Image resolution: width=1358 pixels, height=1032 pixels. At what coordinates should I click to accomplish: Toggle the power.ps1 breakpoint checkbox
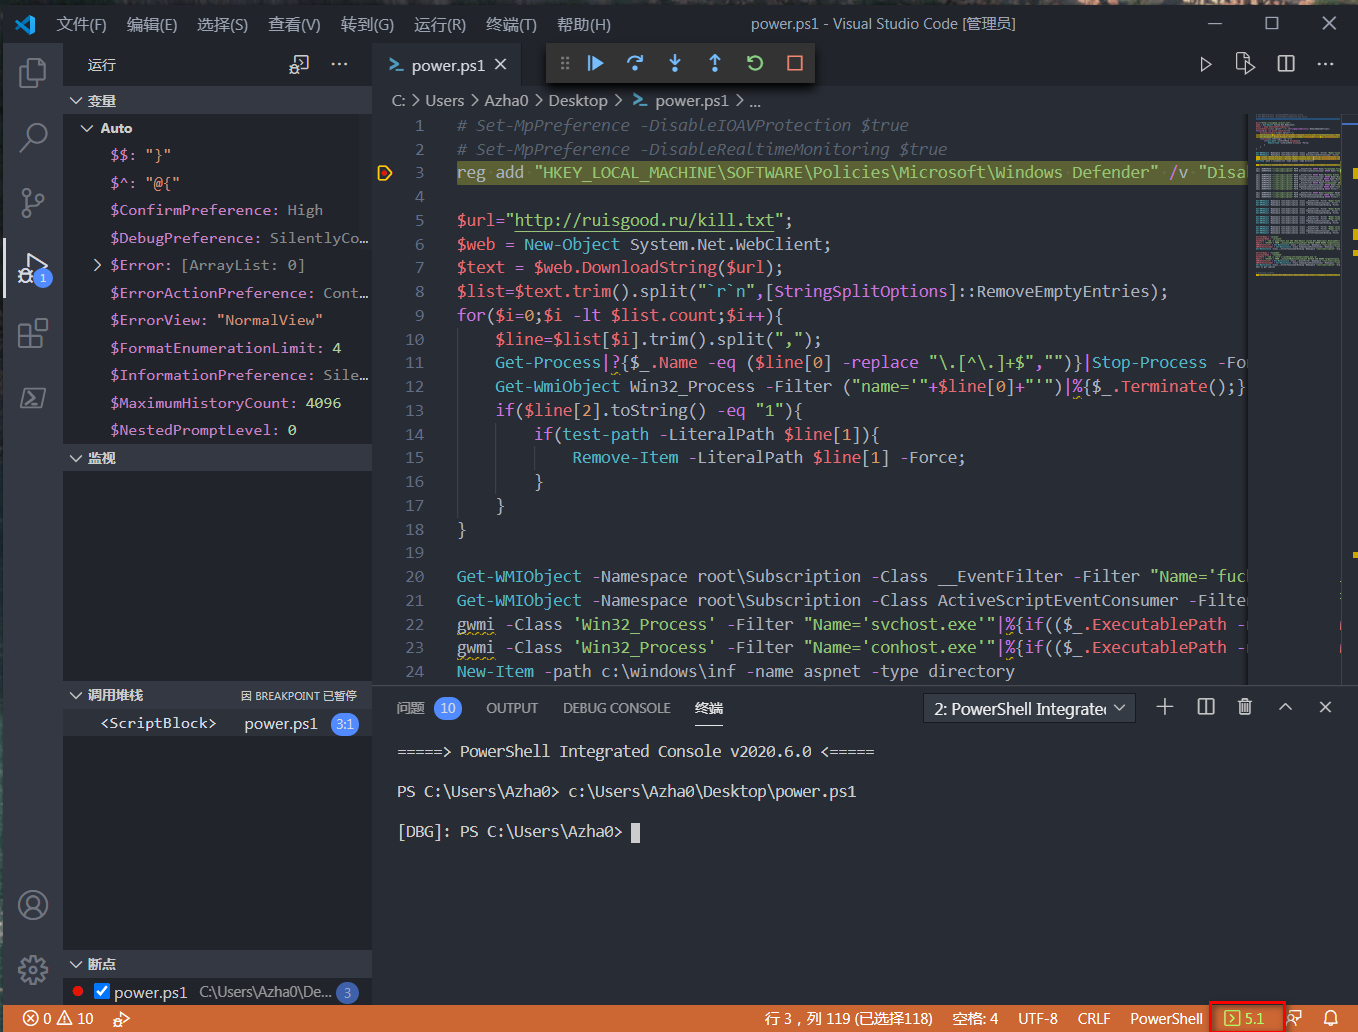pos(102,992)
